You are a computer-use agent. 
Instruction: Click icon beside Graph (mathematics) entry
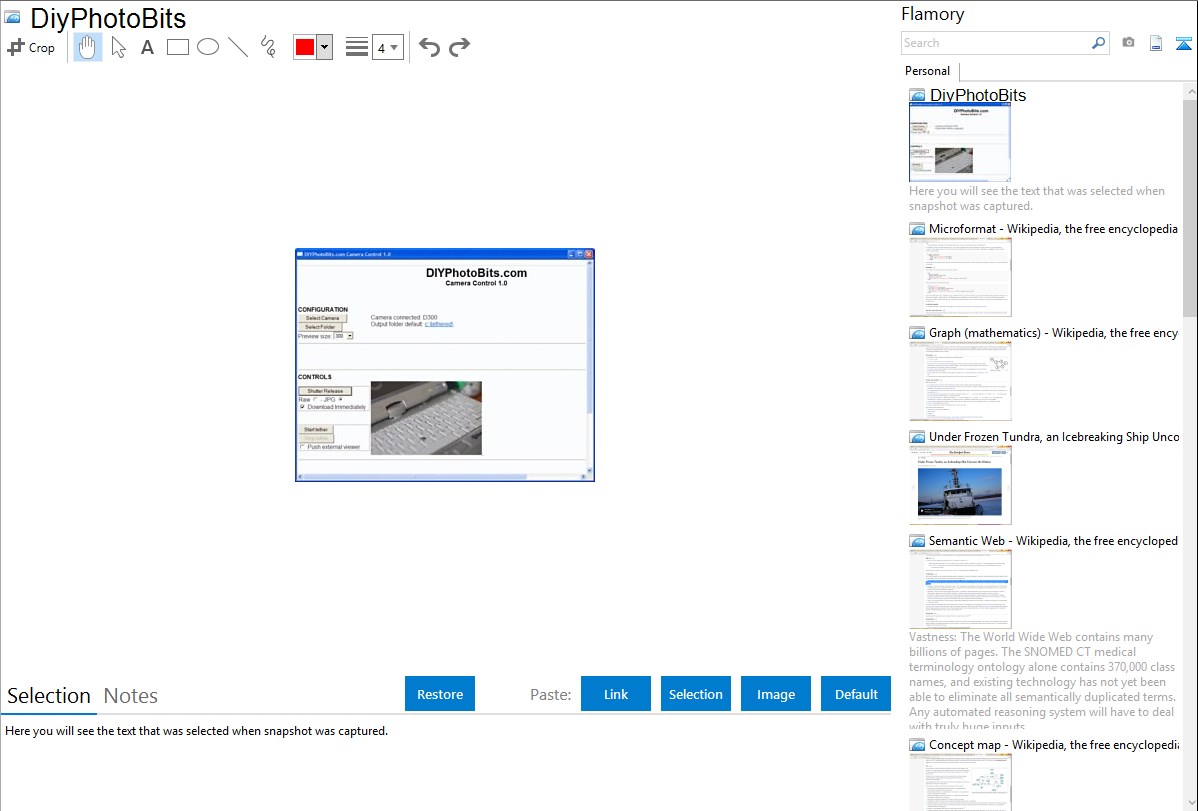pyautogui.click(x=918, y=333)
